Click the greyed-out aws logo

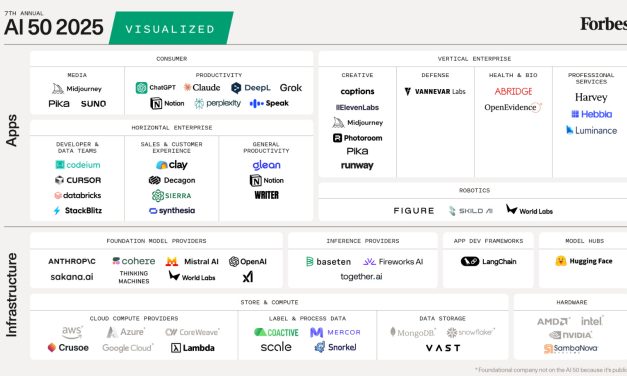72,332
